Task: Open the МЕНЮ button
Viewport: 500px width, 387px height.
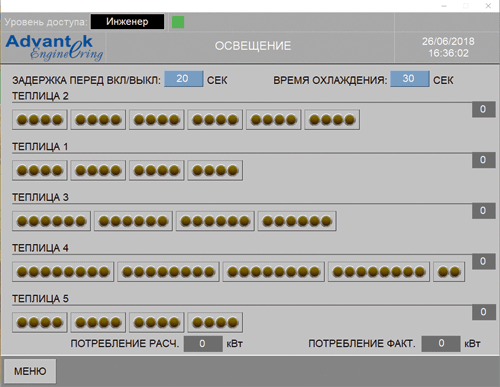Action: pyautogui.click(x=30, y=371)
